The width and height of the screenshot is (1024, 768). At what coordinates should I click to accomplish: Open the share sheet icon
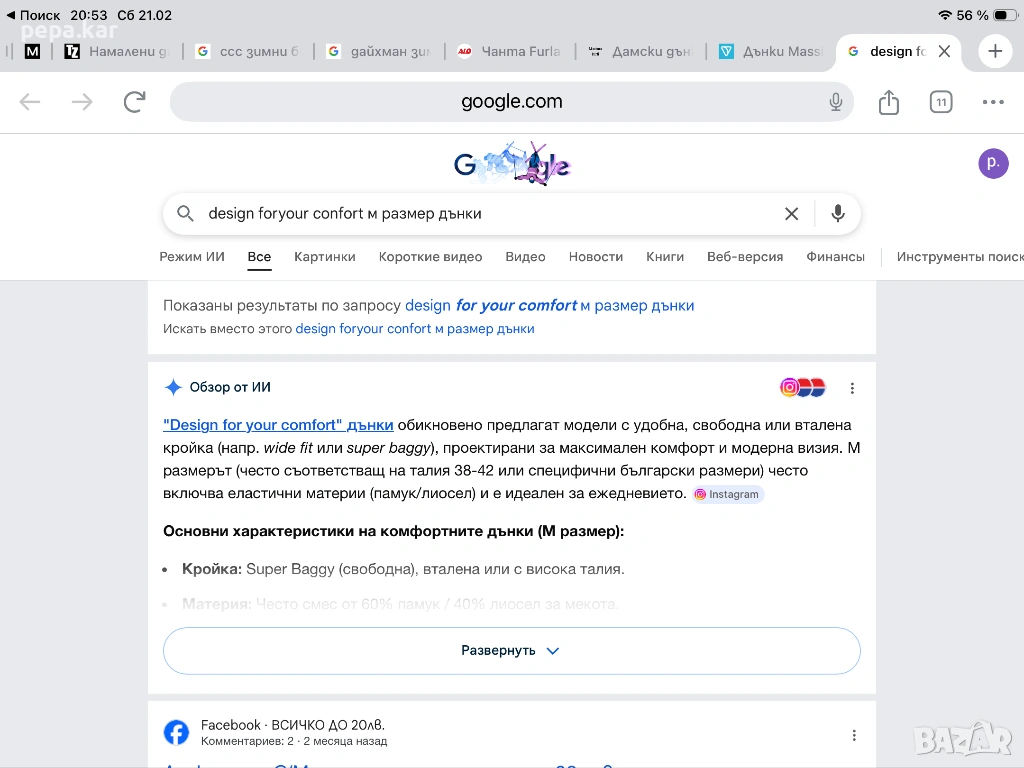[889, 101]
